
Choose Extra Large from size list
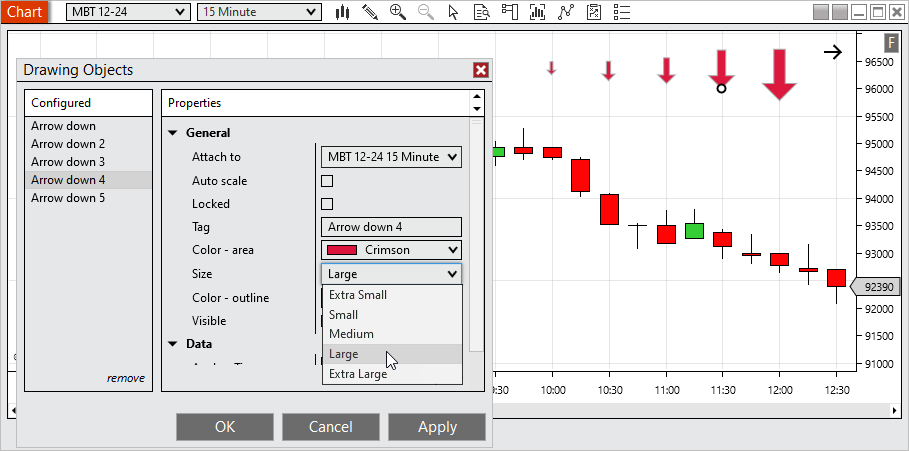(358, 374)
